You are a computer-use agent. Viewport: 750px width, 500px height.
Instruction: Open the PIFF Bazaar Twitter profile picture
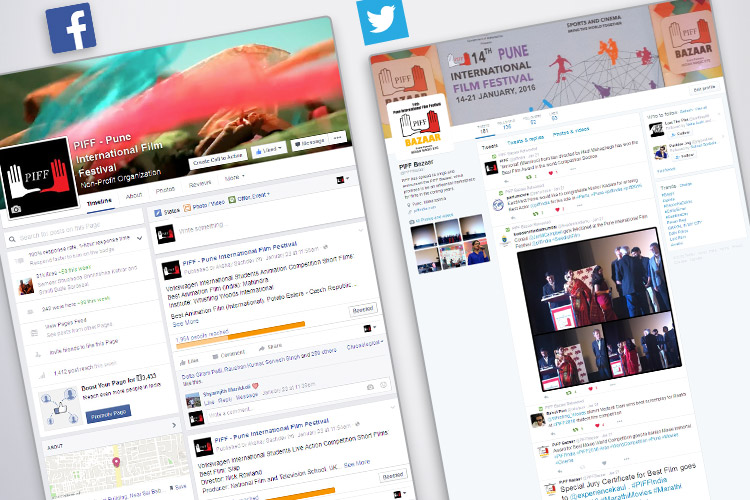point(420,124)
